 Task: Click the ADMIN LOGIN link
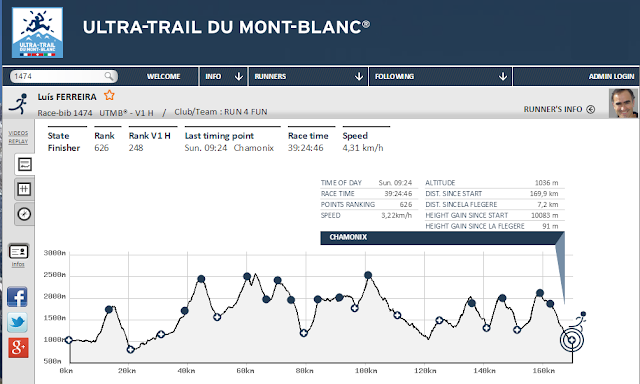pos(611,76)
